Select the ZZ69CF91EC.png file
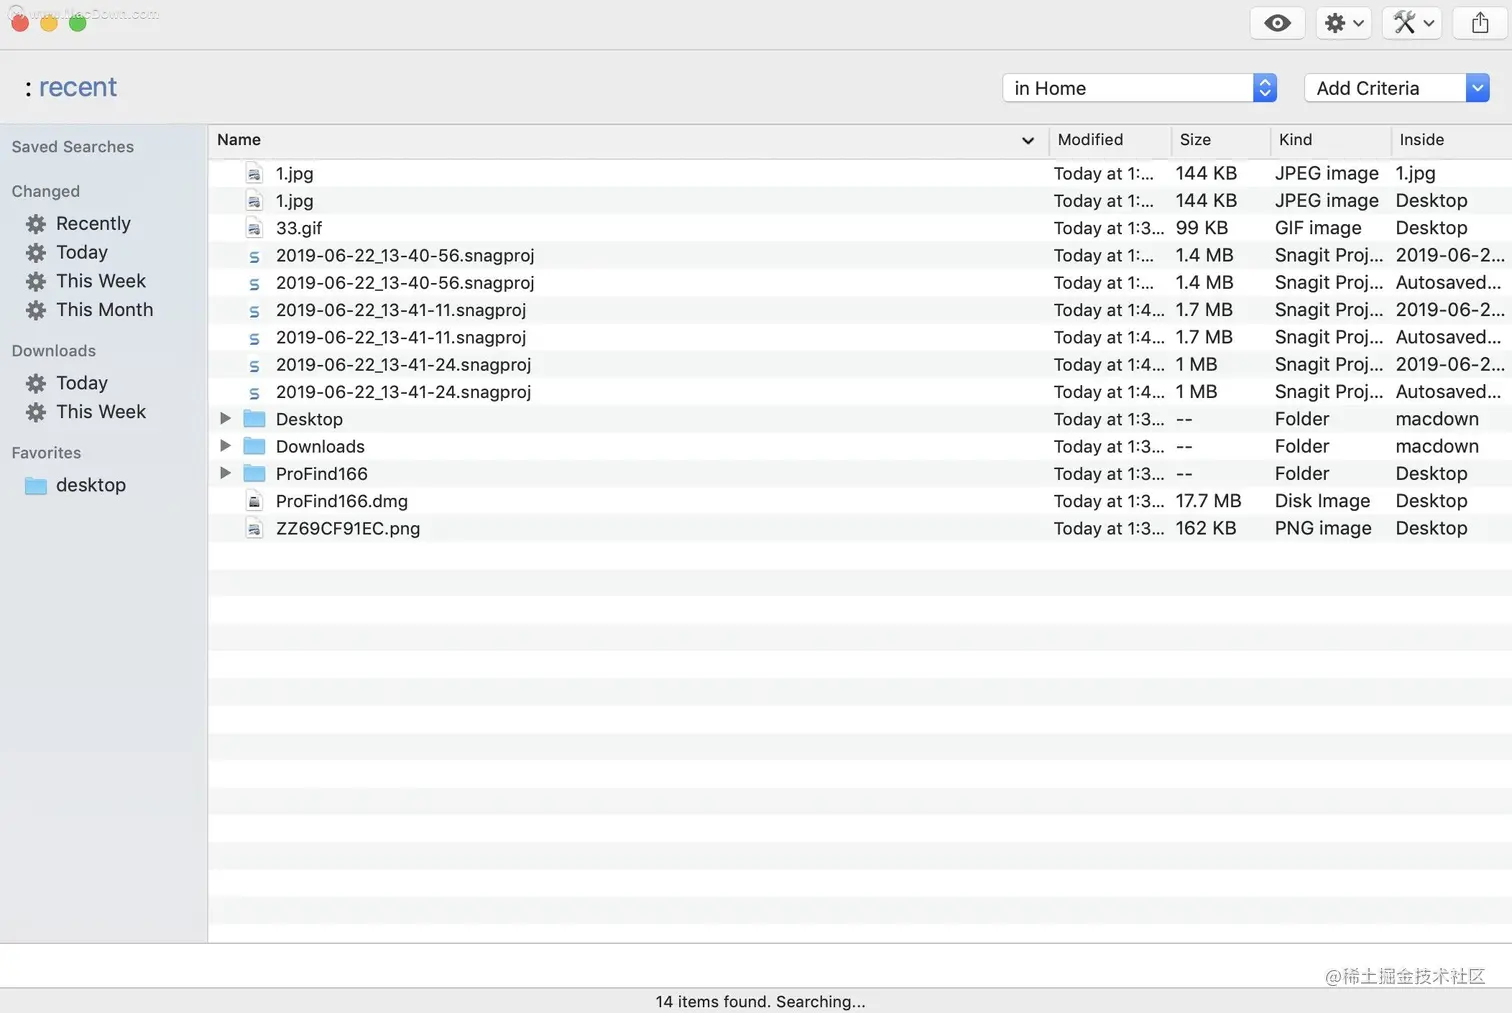 pos(860,528)
